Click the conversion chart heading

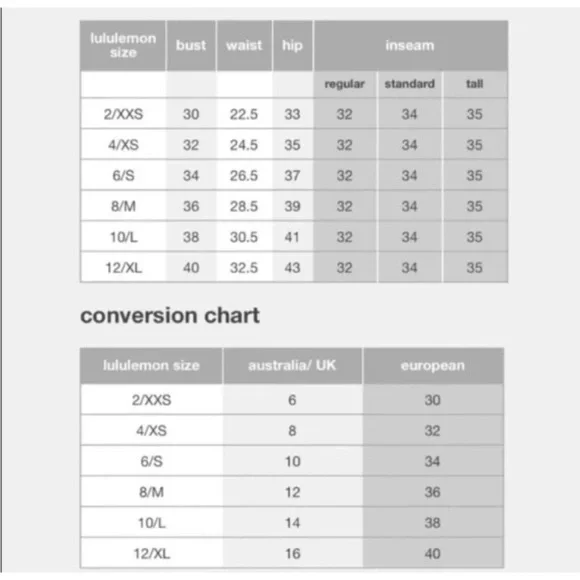[x=170, y=316]
